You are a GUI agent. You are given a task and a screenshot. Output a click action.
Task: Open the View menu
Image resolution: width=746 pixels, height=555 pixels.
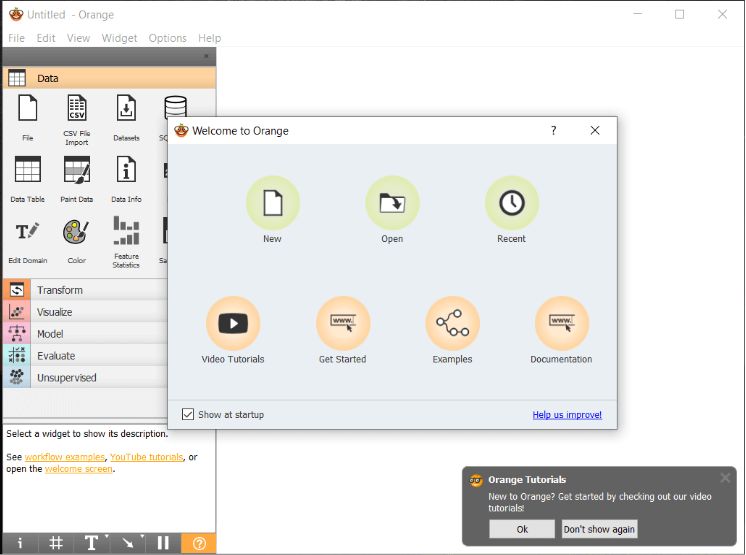[x=78, y=38]
